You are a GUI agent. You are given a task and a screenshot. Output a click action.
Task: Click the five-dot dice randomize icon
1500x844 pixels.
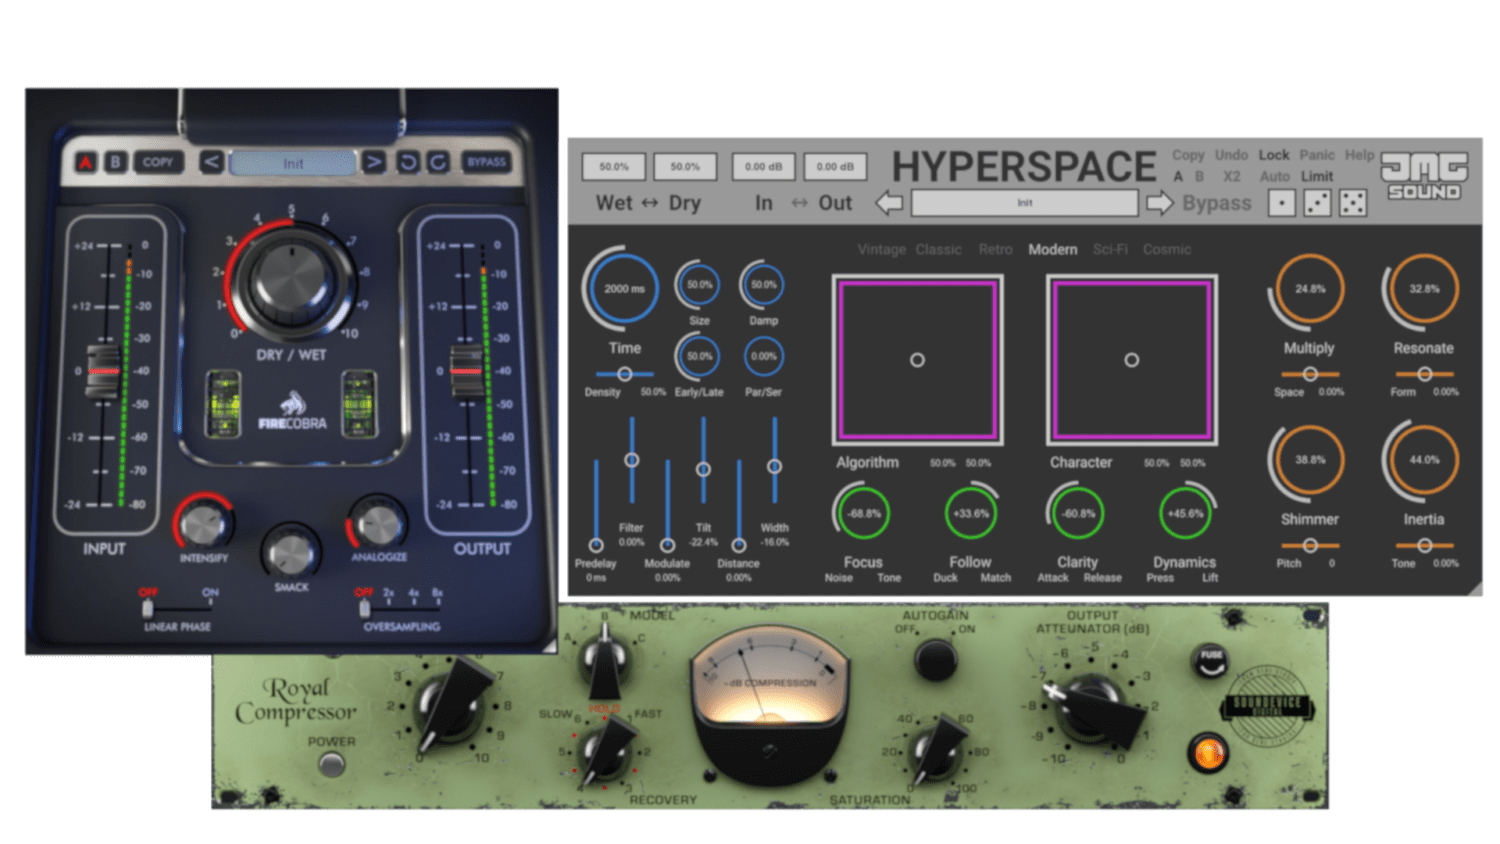[x=1353, y=203]
